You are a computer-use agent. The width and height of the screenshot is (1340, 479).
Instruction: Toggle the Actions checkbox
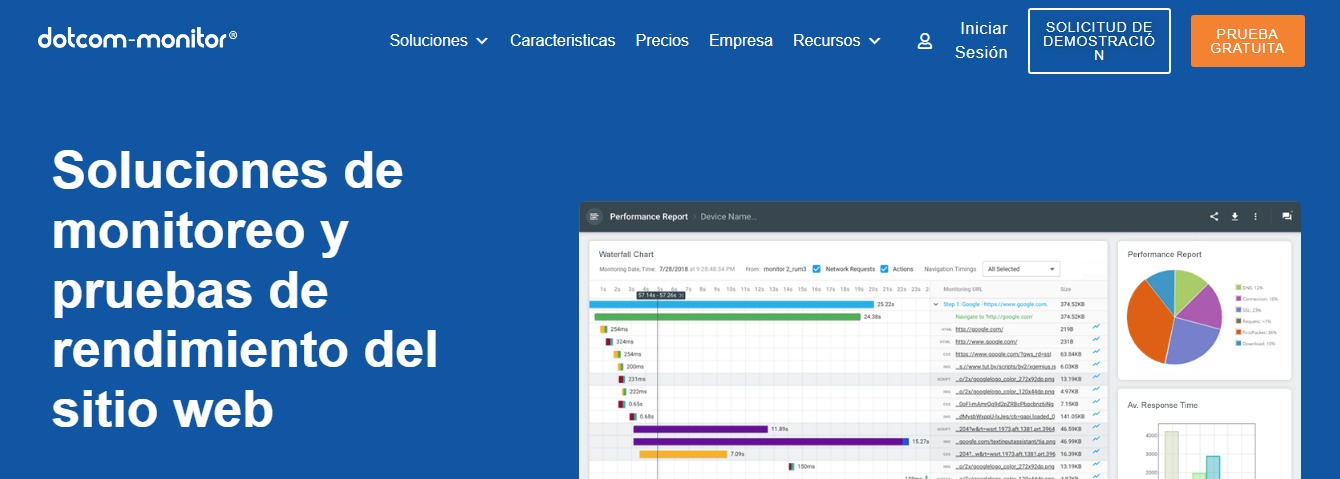[884, 269]
